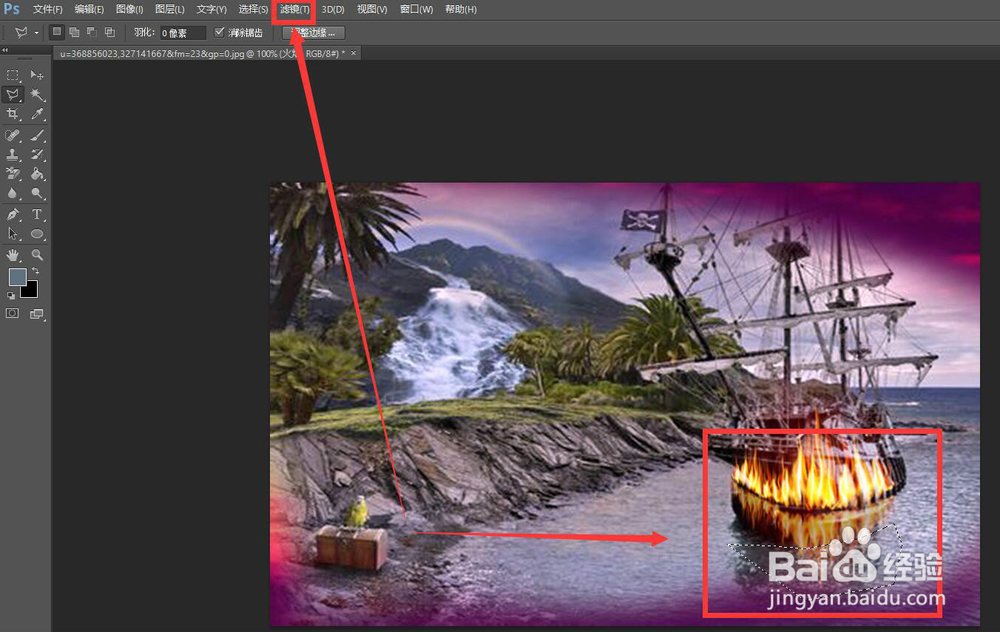Screen dimensions: 1000x632
Task: Reset default foreground and background colors
Action: click(x=11, y=295)
